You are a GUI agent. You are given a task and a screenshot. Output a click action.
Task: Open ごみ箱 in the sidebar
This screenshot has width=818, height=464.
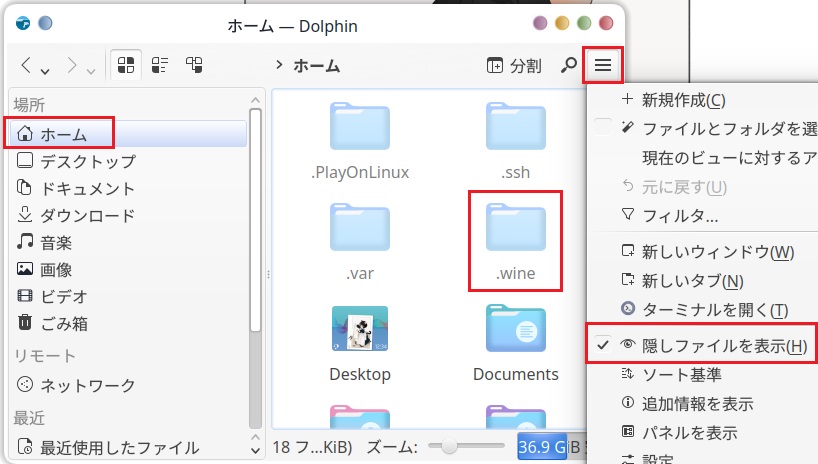coord(64,323)
